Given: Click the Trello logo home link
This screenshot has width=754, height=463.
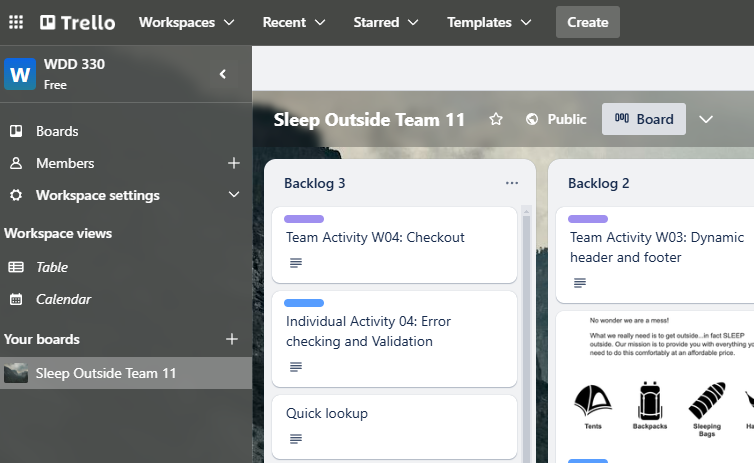Looking at the screenshot, I should (77, 22).
